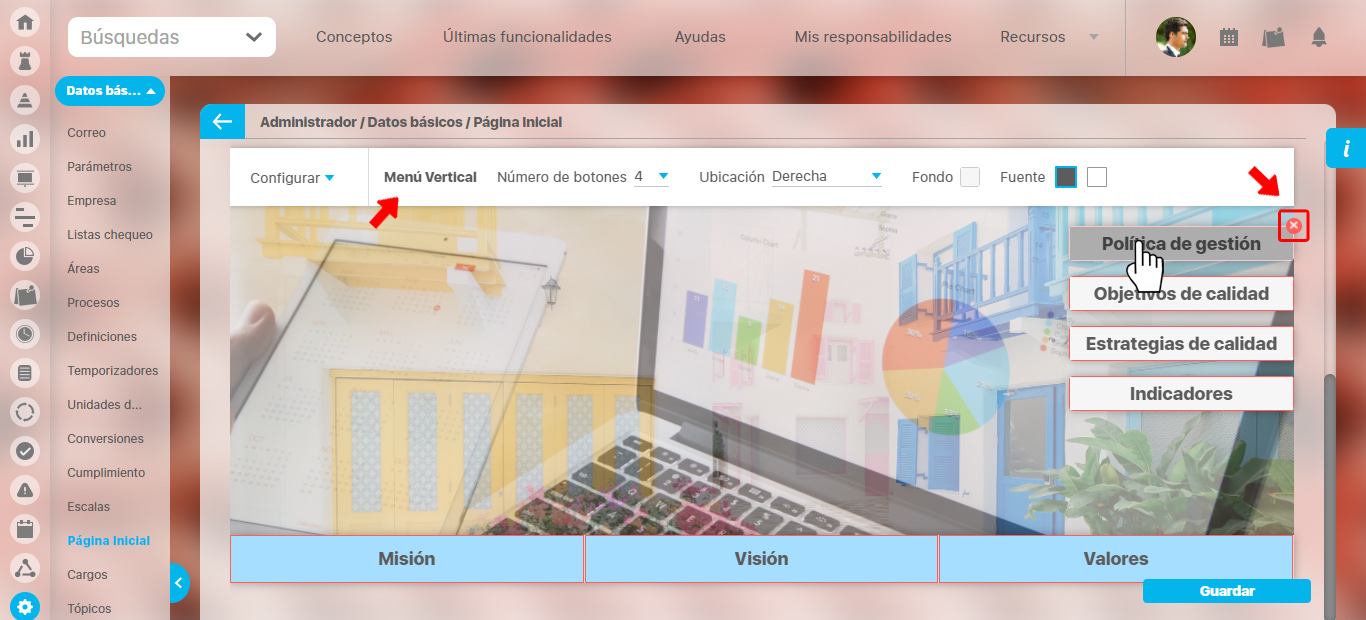Pick the Fondo background color swatch
Screen dimensions: 1366x620
pos(970,177)
